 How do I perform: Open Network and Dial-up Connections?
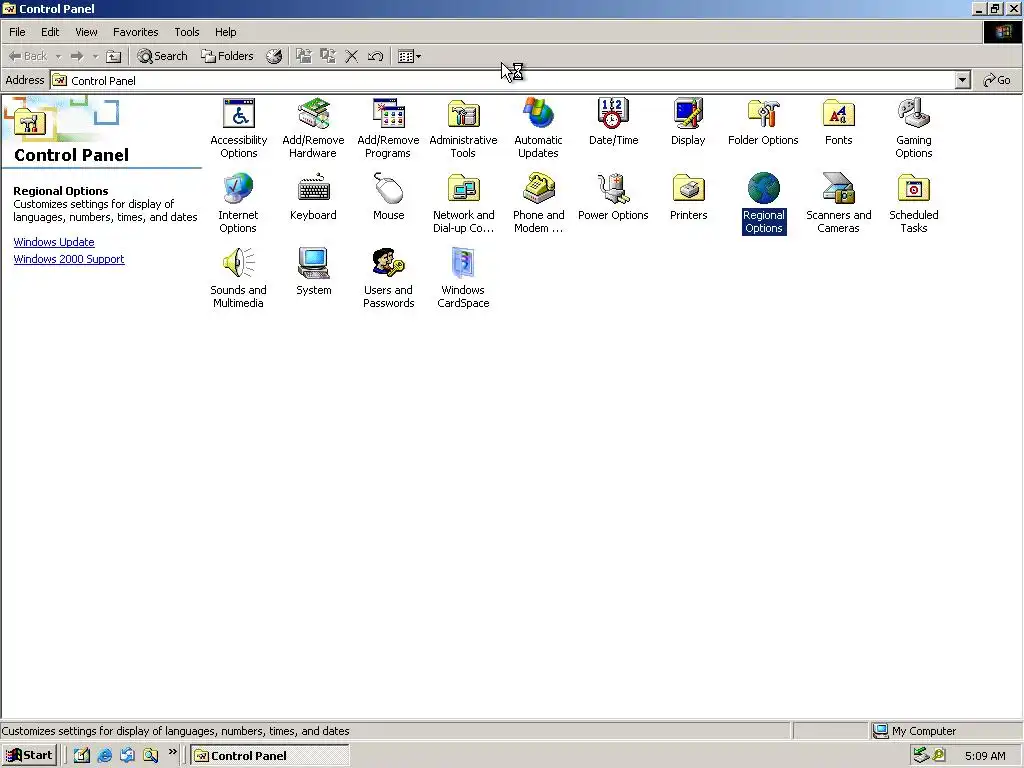coord(463,203)
